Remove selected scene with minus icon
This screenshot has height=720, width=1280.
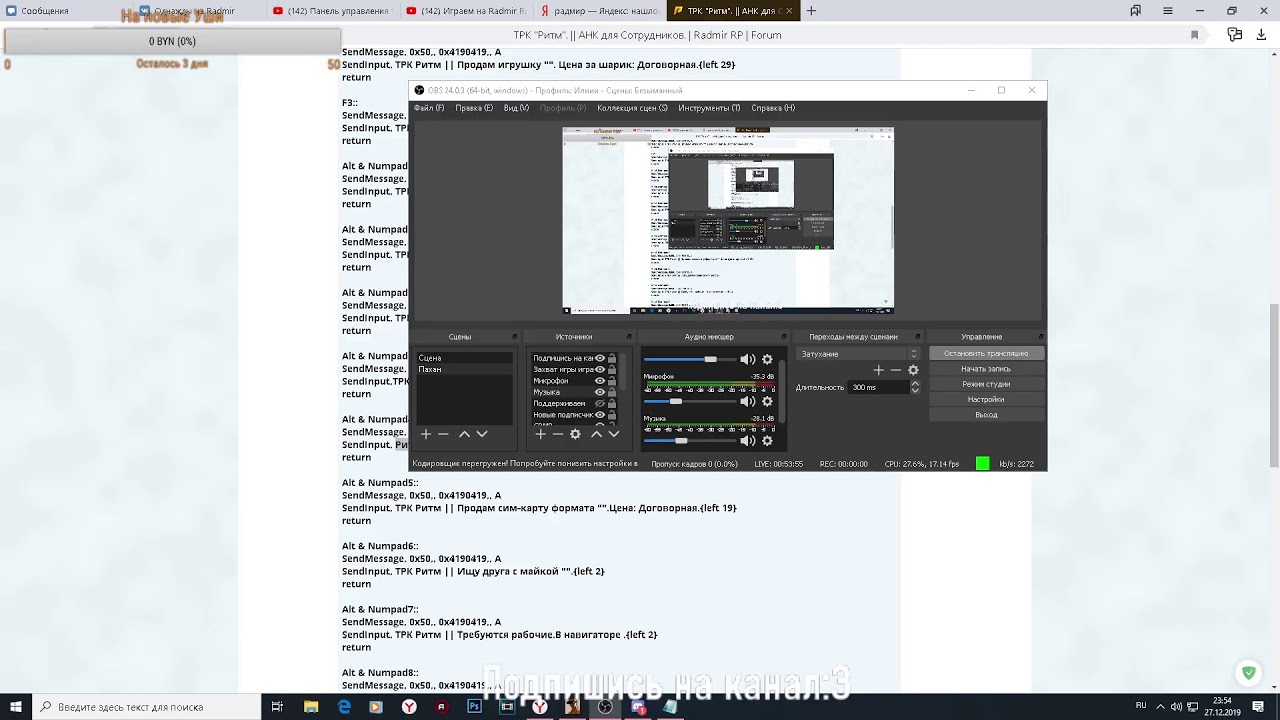coord(443,434)
